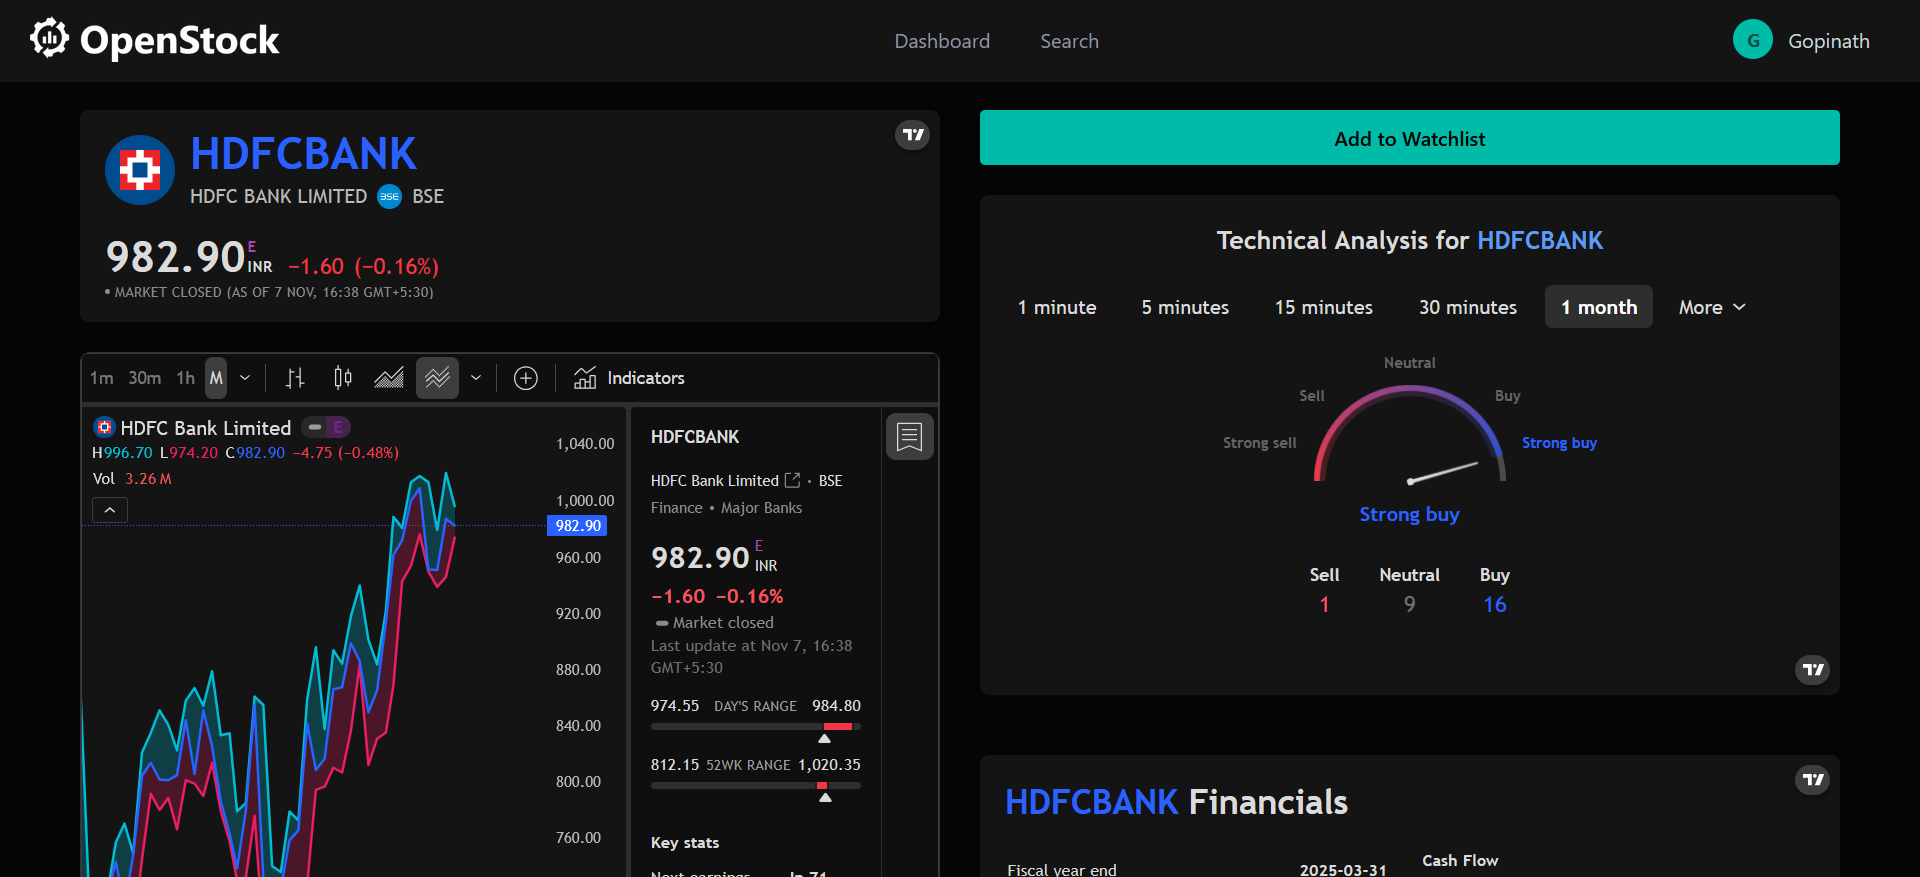This screenshot has width=1920, height=877.
Task: Click the blue BSE exchange badge icon
Action: 389,197
